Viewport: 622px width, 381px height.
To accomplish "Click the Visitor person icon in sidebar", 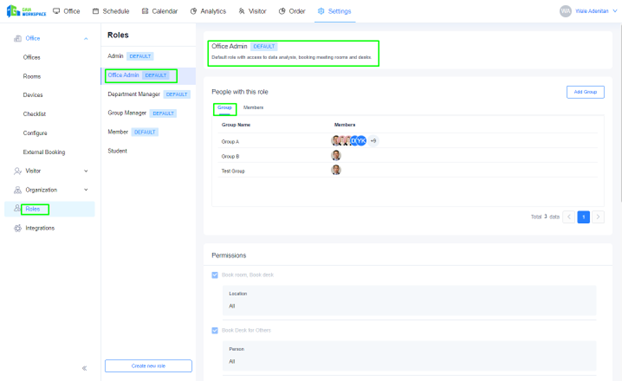I will [17, 171].
